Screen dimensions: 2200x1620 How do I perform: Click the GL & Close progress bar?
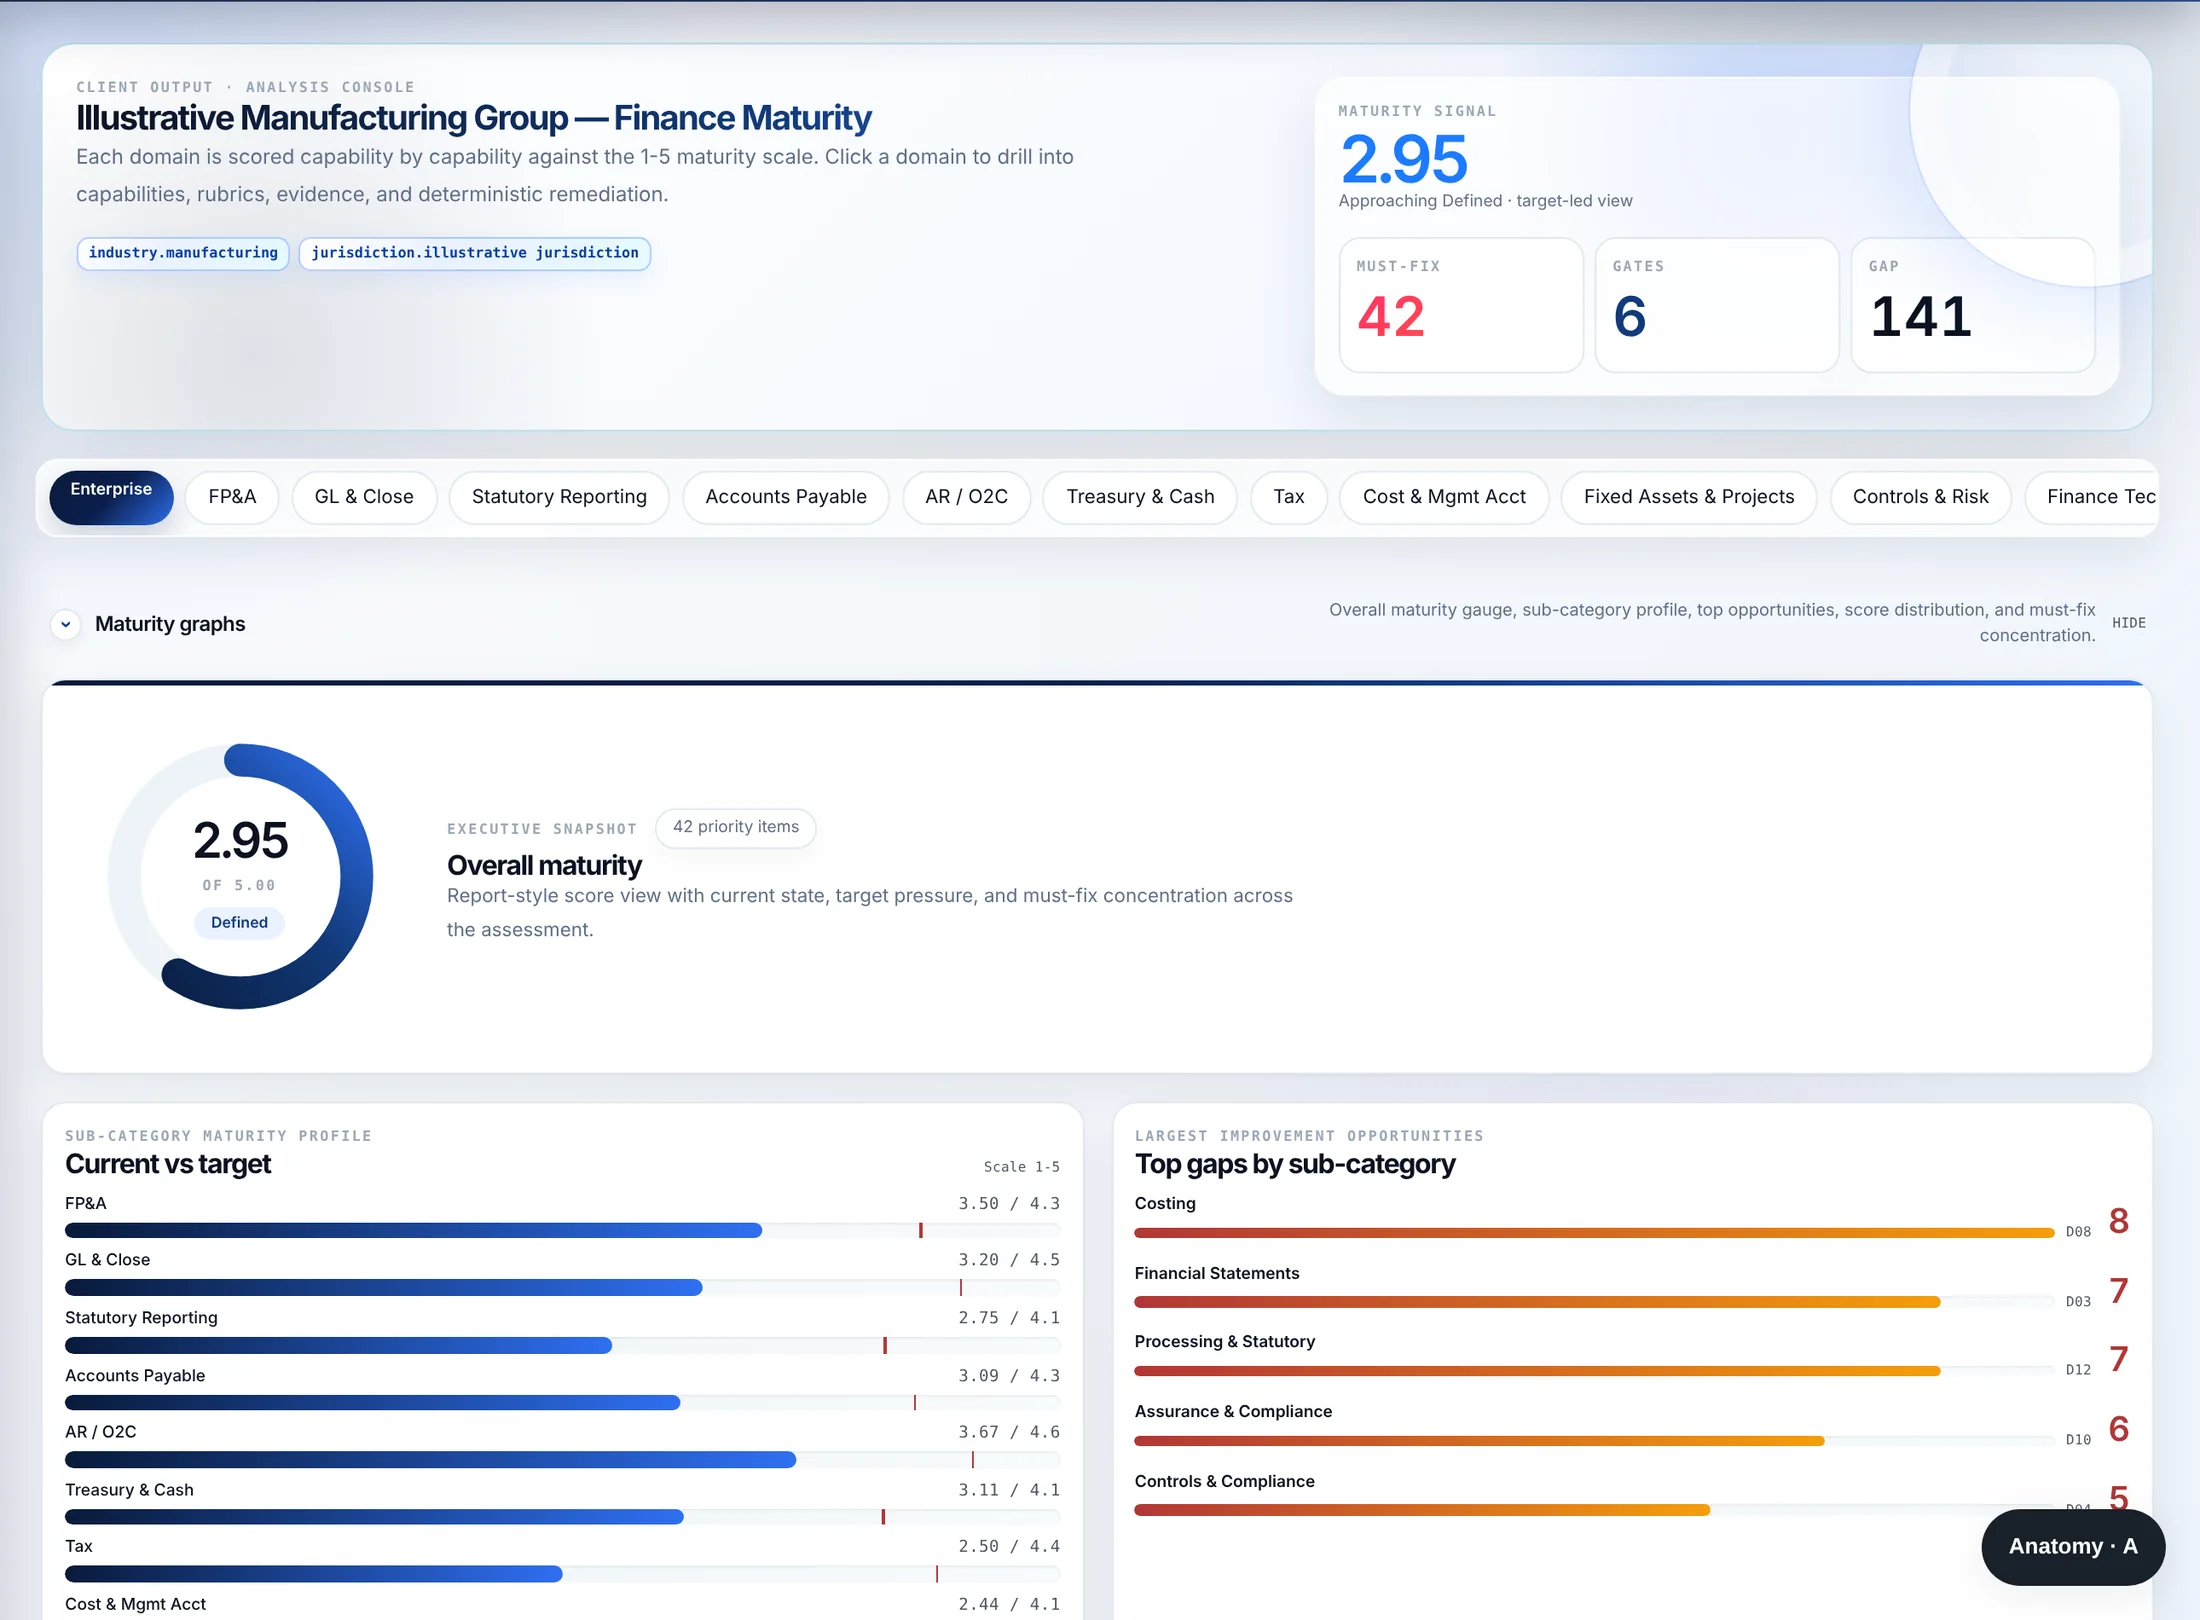[x=562, y=1288]
